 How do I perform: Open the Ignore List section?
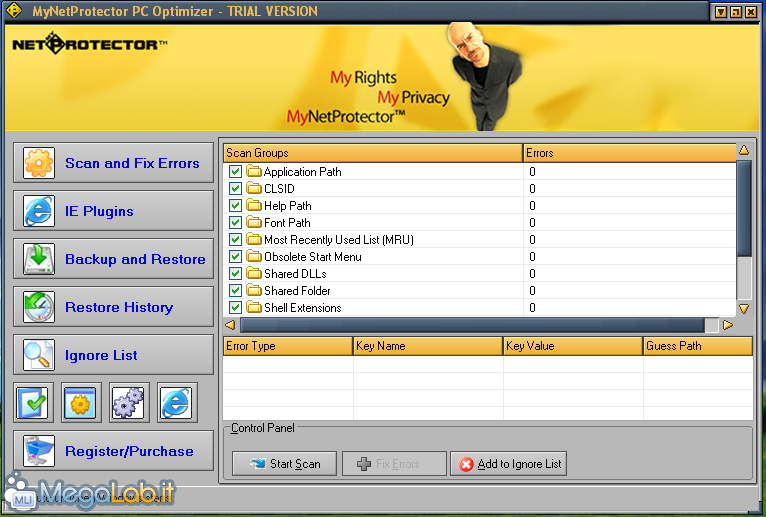point(113,355)
